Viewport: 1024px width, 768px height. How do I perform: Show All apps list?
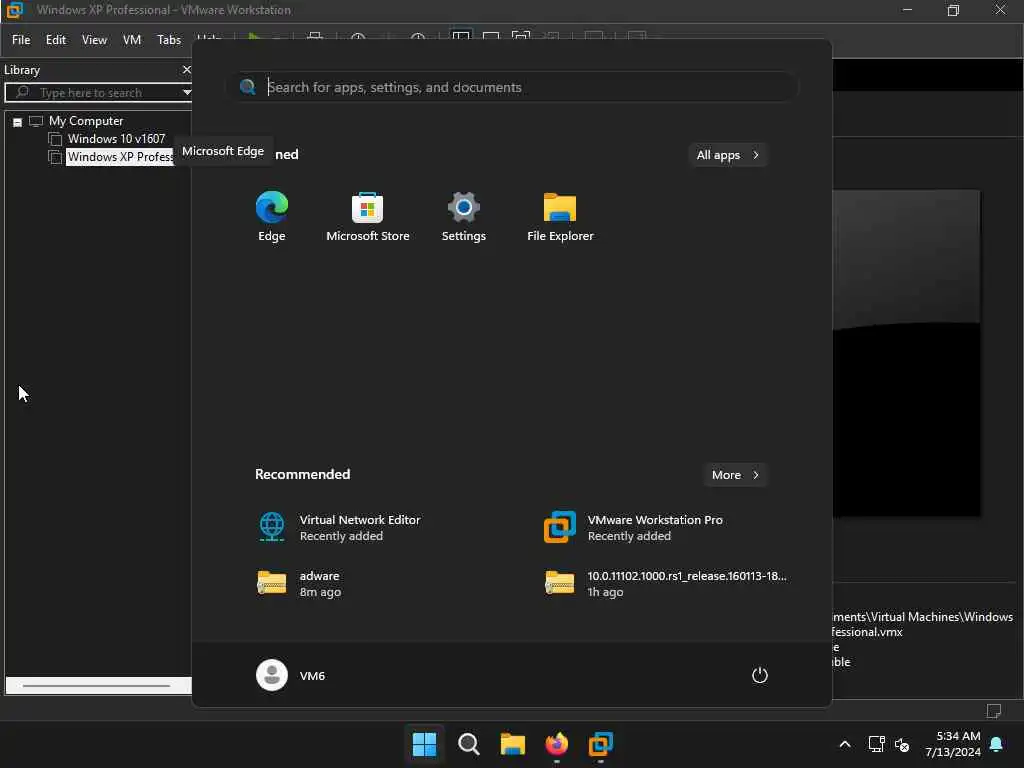728,155
